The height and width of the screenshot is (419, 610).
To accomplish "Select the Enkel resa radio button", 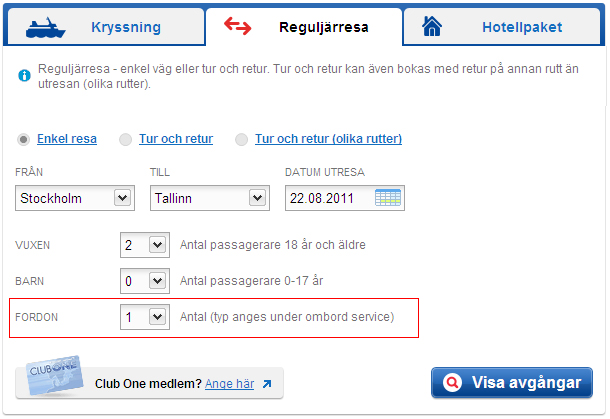I will coord(23,139).
